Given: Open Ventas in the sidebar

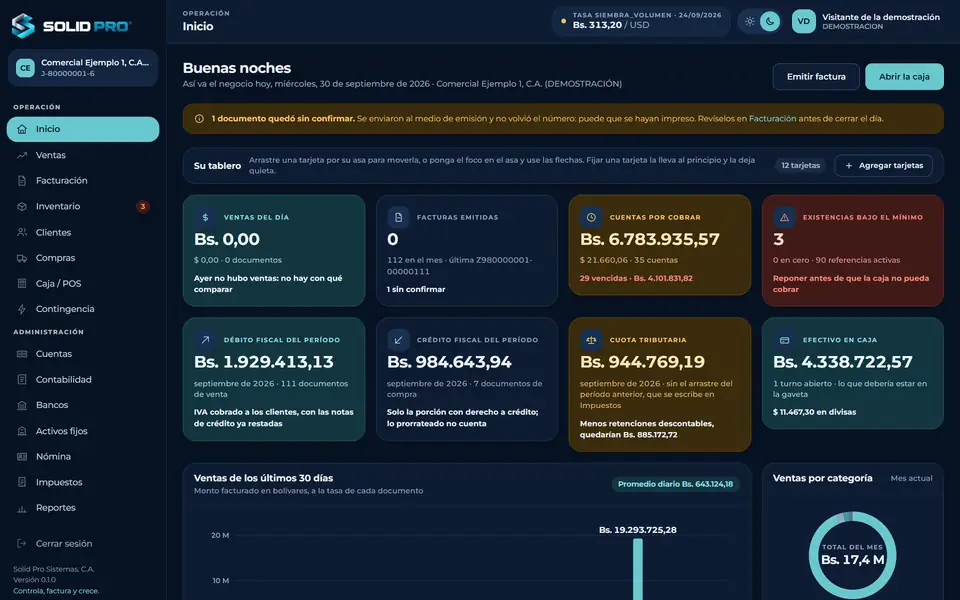Looking at the screenshot, I should pyautogui.click(x=83, y=156).
